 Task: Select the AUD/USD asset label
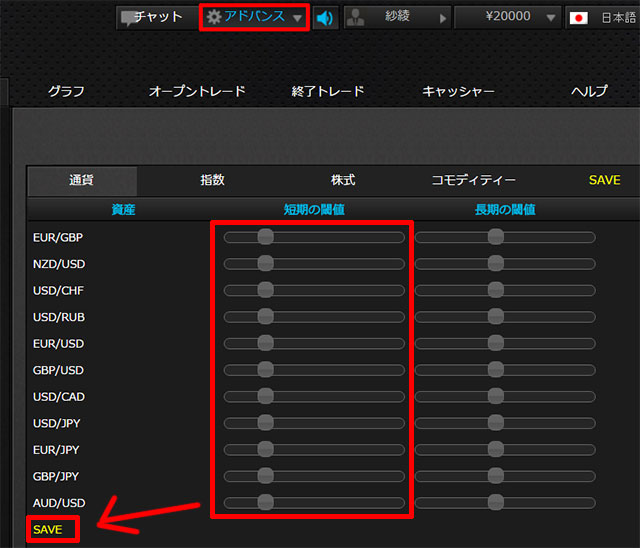pos(59,503)
